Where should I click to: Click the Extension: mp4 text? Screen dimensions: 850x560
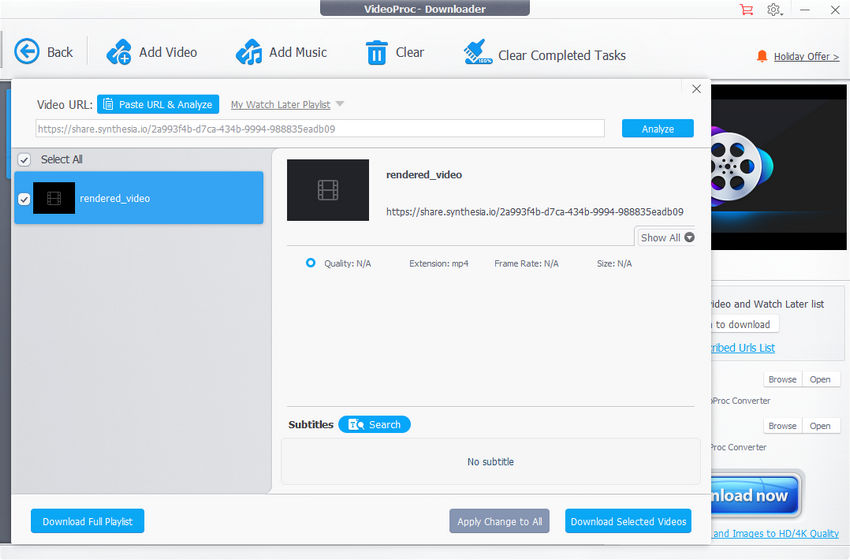point(439,263)
